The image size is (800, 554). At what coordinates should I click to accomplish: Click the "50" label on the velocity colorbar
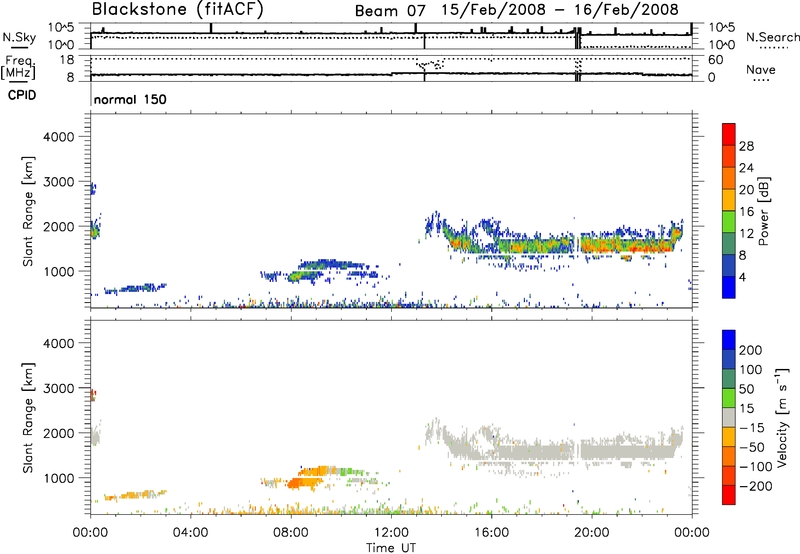(x=746, y=389)
